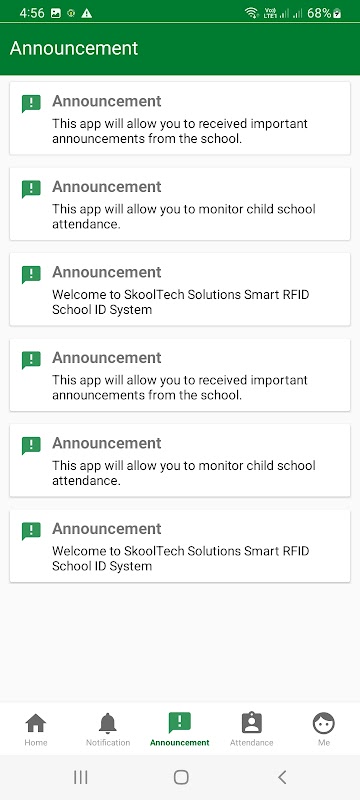This screenshot has width=360, height=800.
Task: Open the bottom SkoolTech RFID welcome card
Action: [x=180, y=545]
